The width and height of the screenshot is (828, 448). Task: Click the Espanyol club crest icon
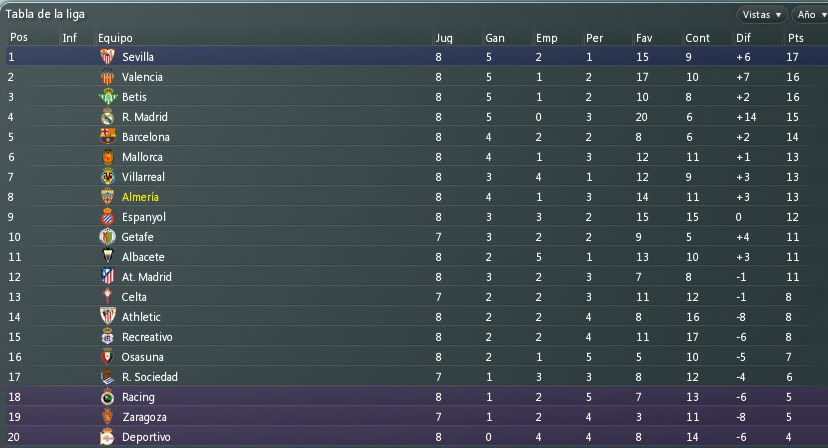click(108, 217)
